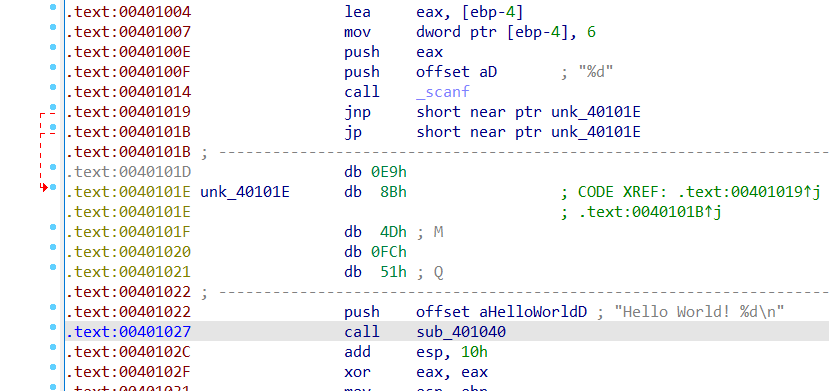Click the address .text:0040102C
This screenshot has width=829, height=391.
coord(128,352)
